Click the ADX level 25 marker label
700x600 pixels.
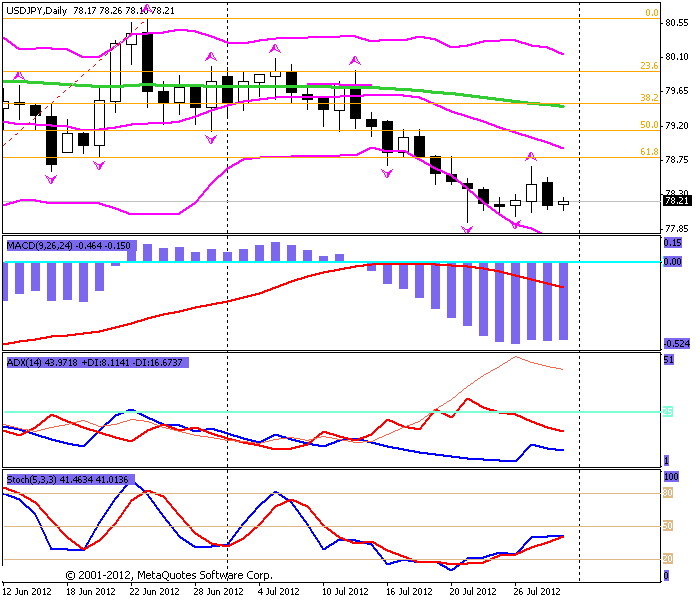point(668,412)
